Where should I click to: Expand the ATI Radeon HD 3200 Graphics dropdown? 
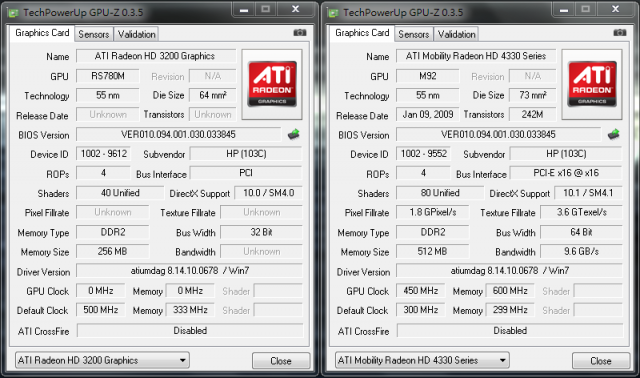[102, 360]
